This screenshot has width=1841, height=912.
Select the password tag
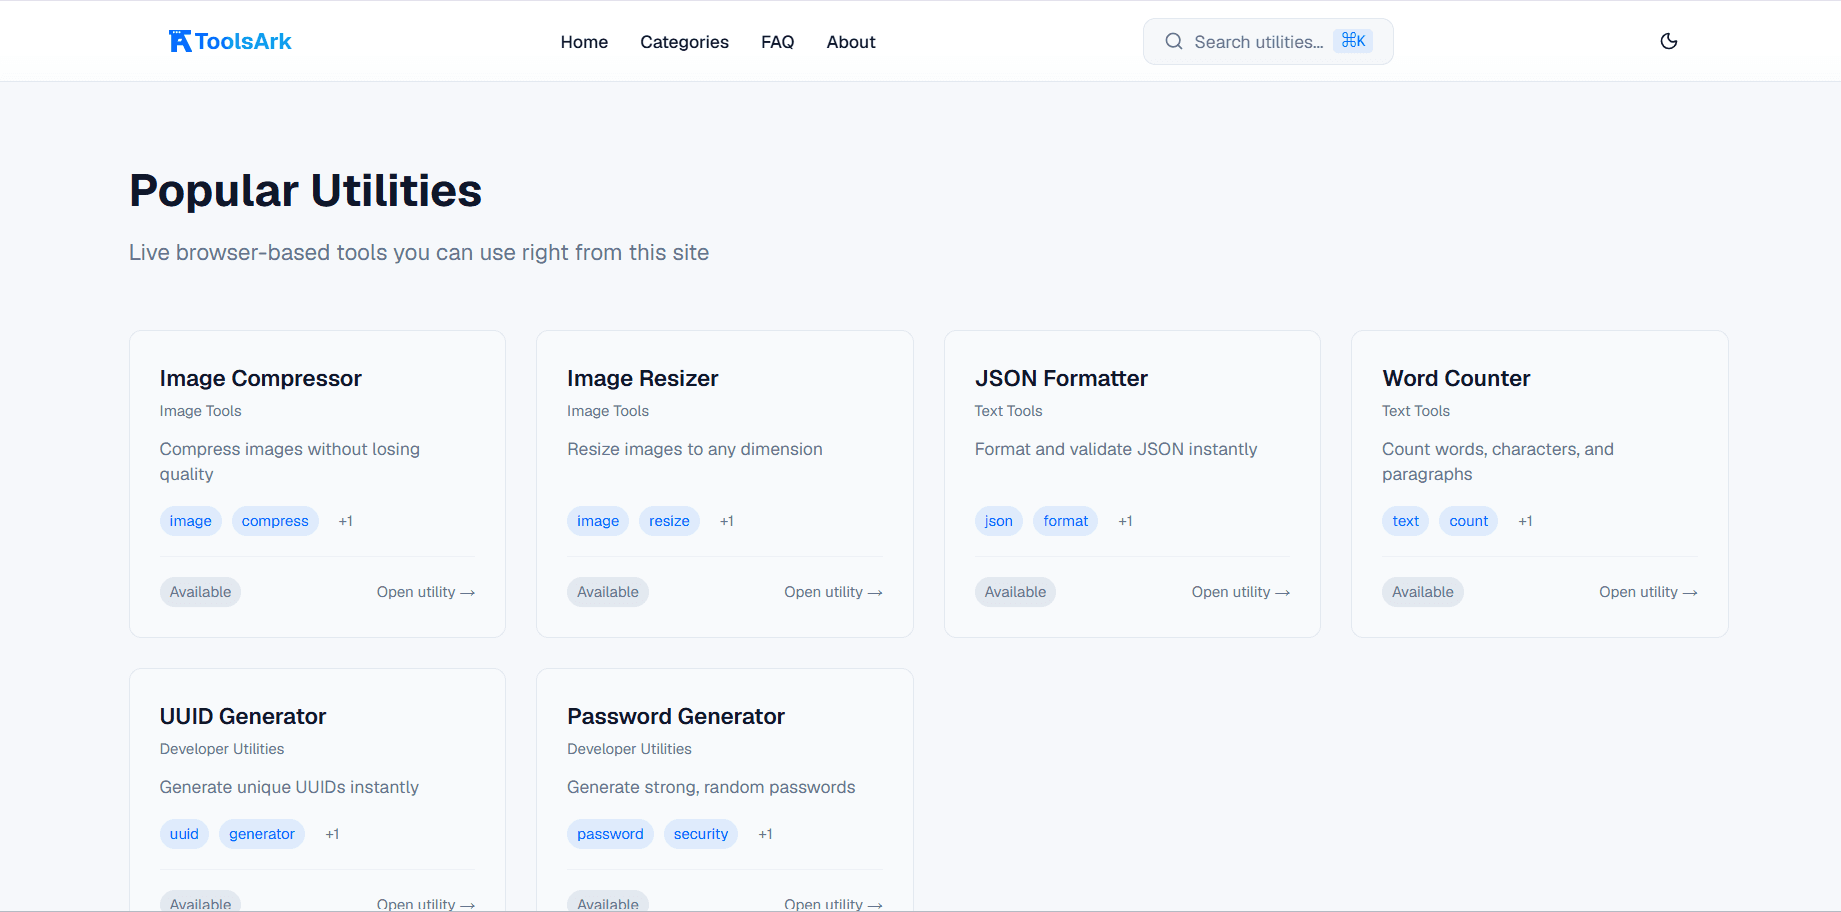(610, 834)
